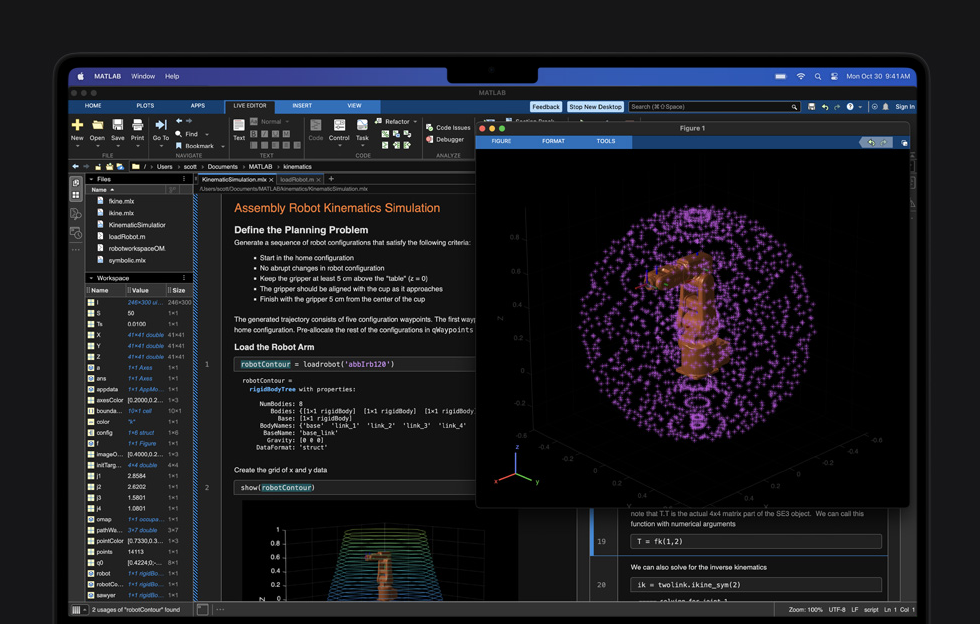980x624 pixels.
Task: Click the browse for folder icon
Action: 109,167
